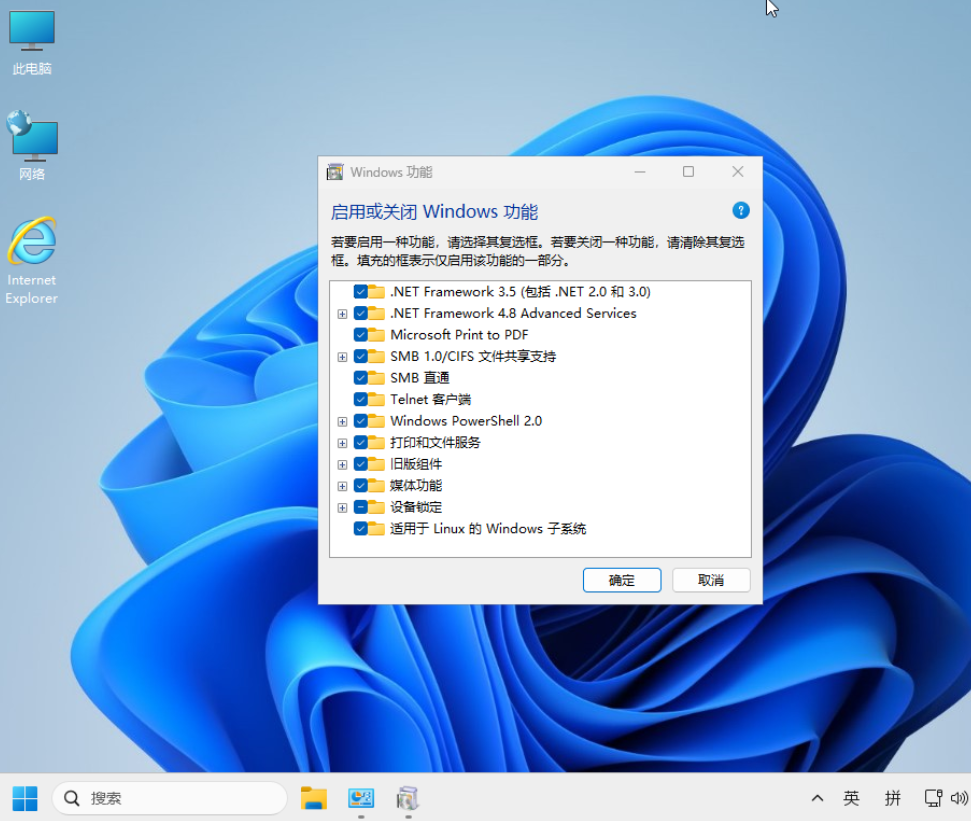The height and width of the screenshot is (821, 971).
Task: Click the Windows 功能 taskbar icon
Action: [x=407, y=798]
